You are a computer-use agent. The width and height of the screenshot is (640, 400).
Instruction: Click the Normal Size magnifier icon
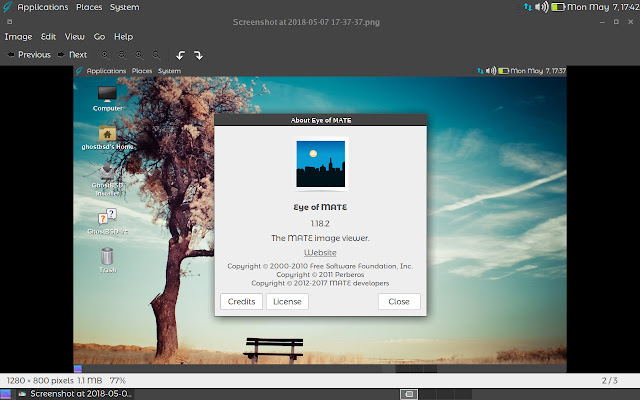tap(140, 55)
